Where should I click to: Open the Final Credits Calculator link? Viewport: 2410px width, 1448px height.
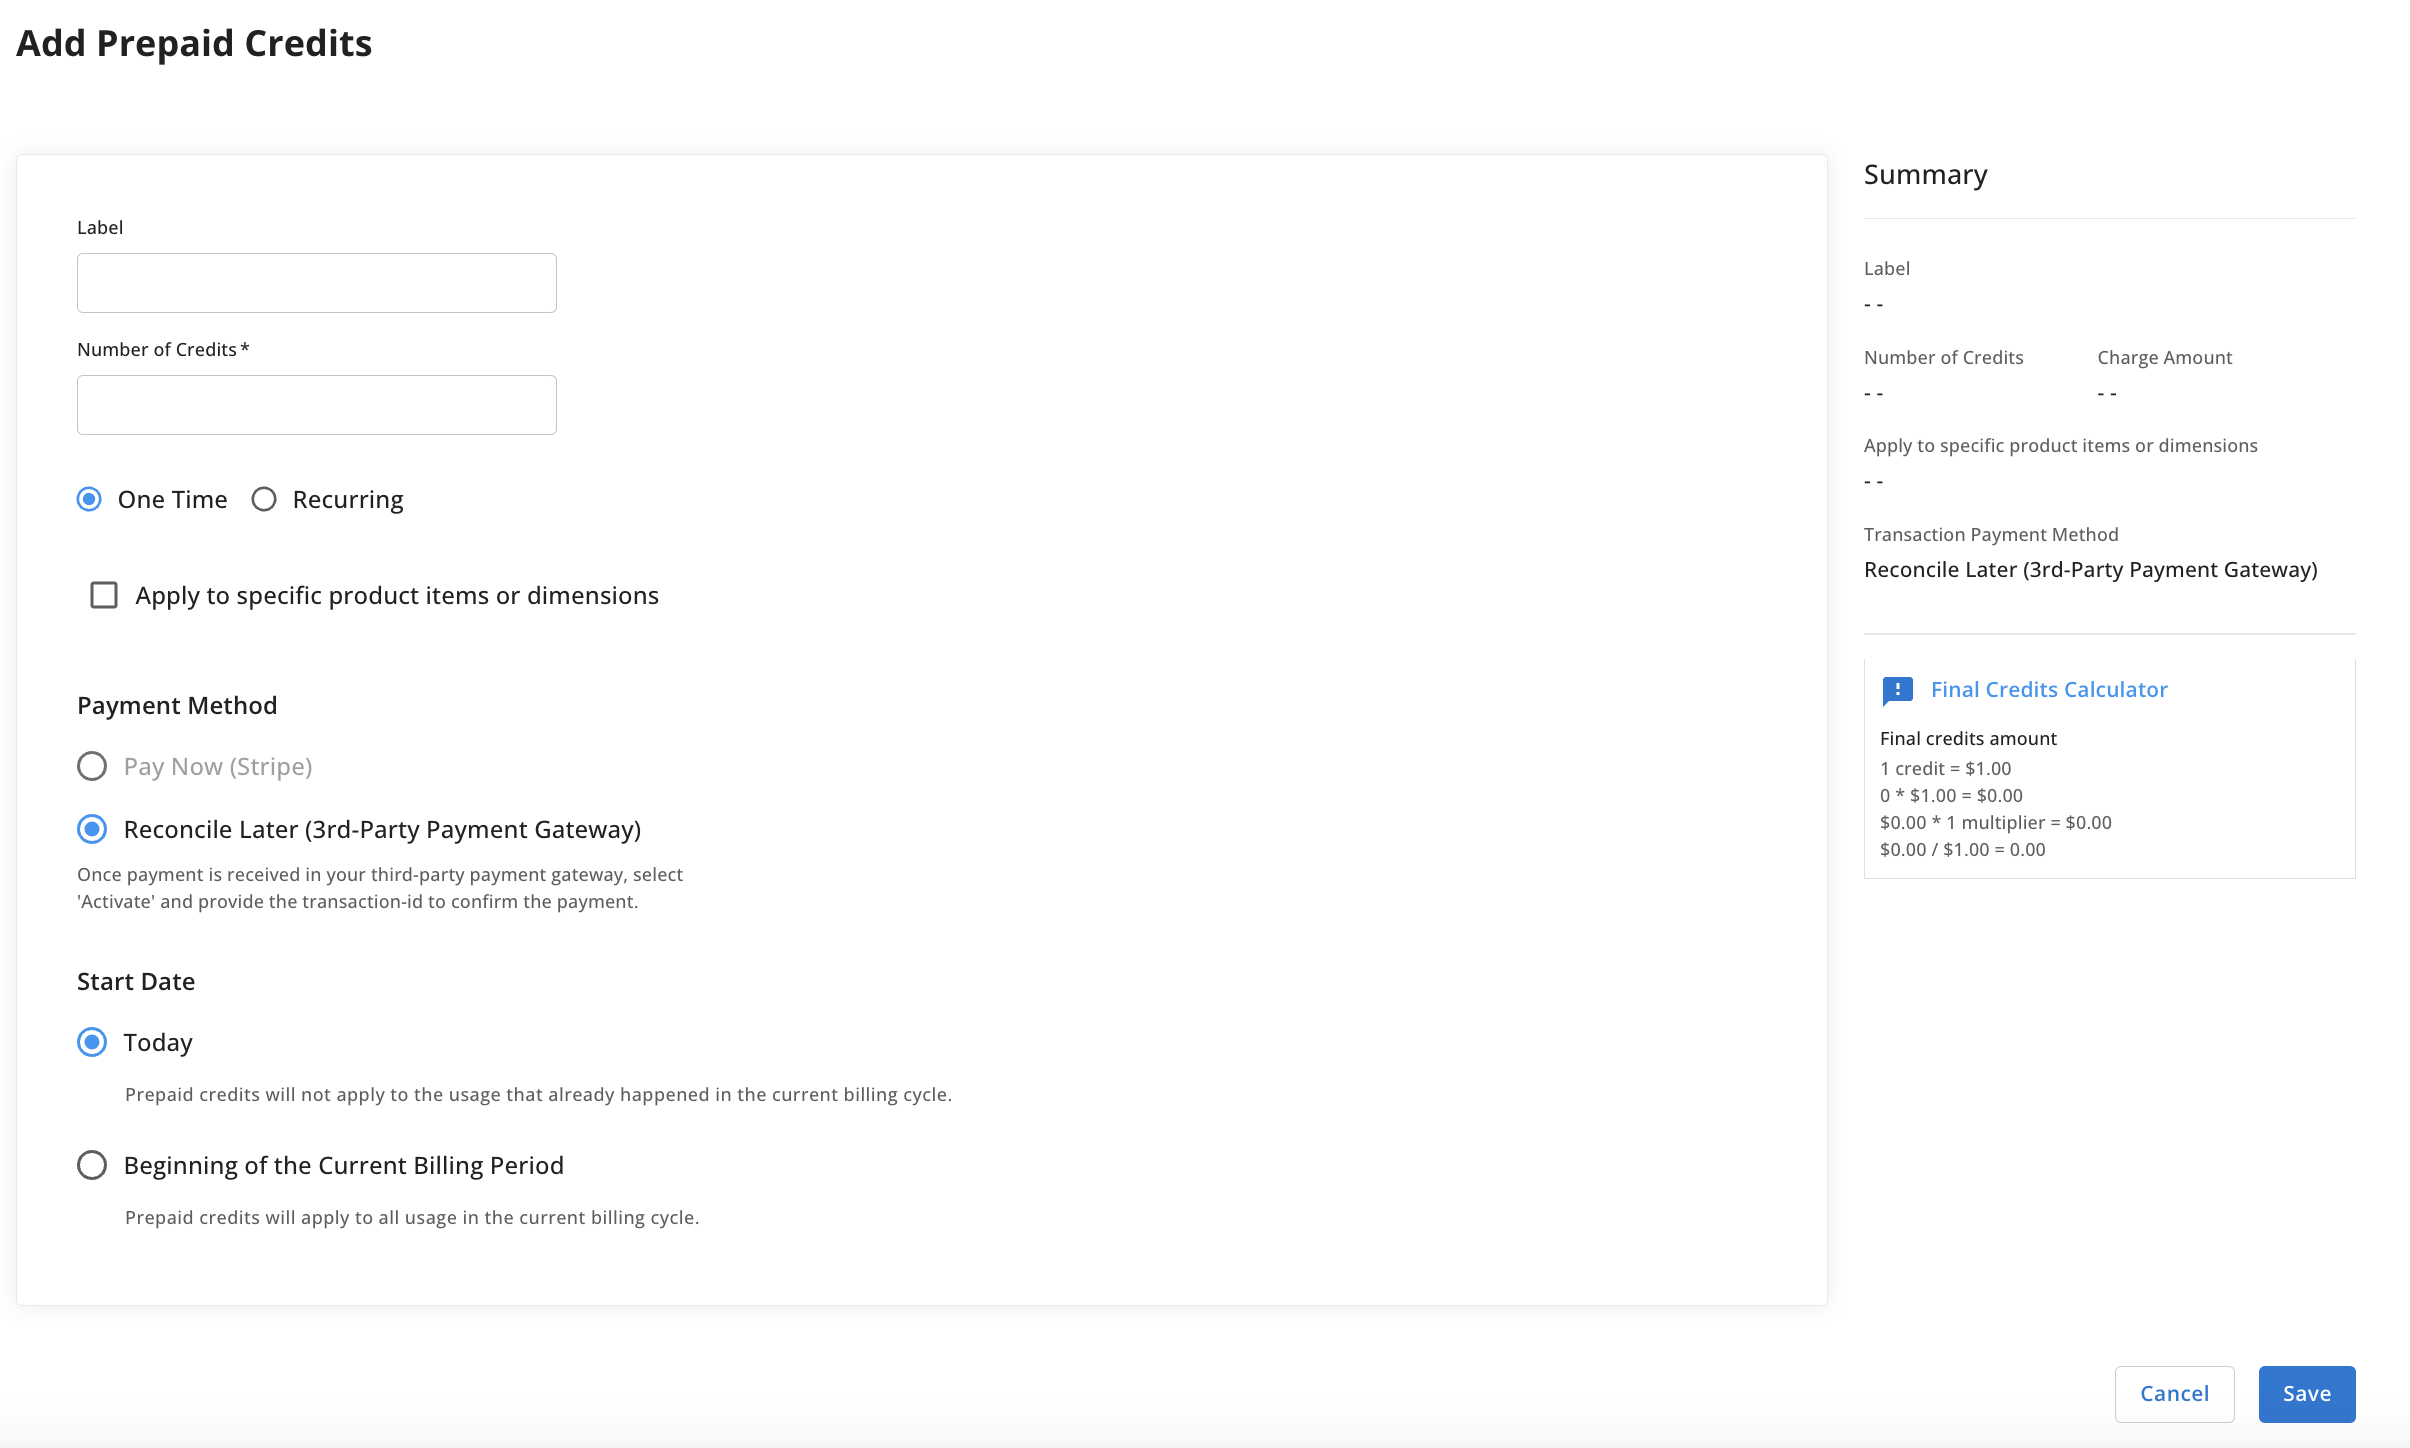tap(2048, 690)
